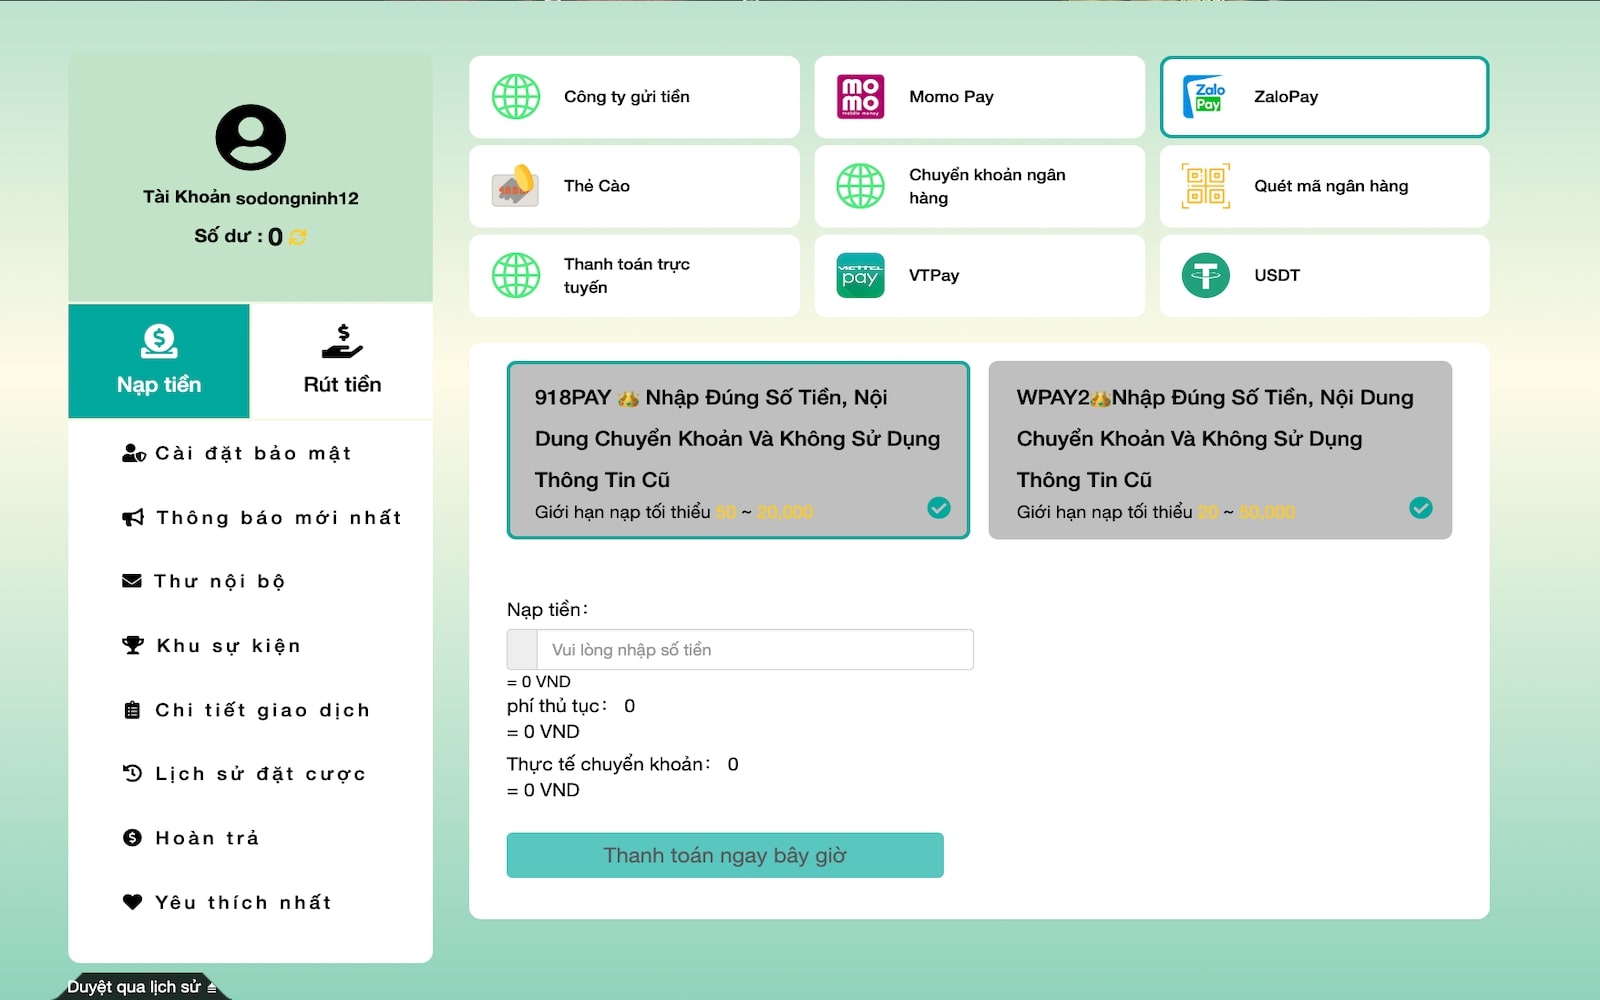Viewport: 1600px width, 1000px height.
Task: Choose Momo Pay payment method
Action: pos(980,97)
